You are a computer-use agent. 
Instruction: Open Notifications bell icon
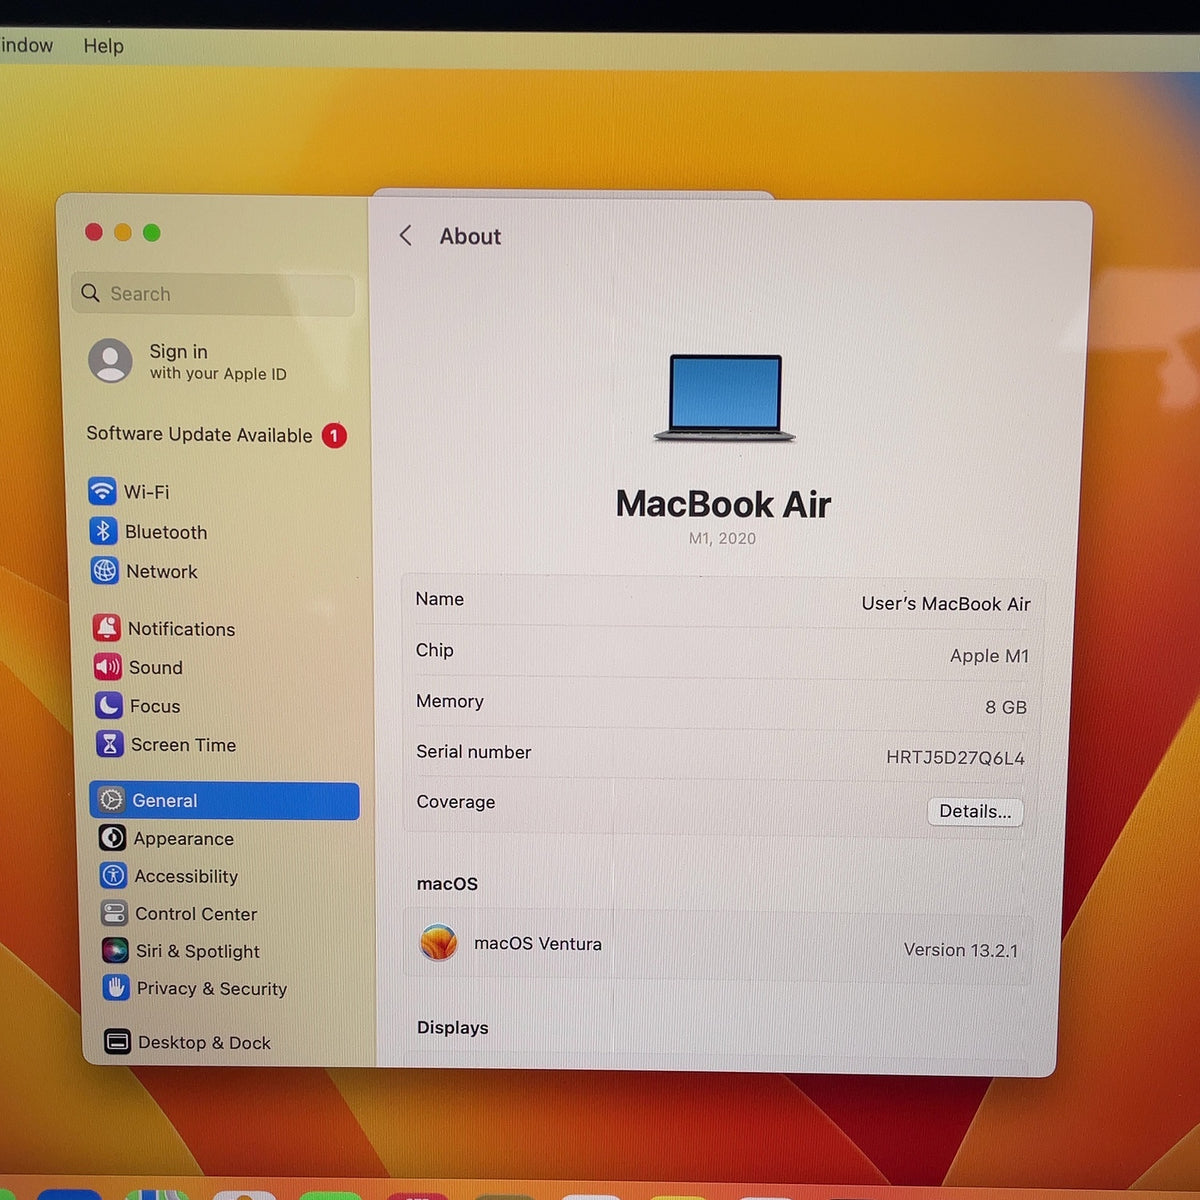[x=106, y=628]
